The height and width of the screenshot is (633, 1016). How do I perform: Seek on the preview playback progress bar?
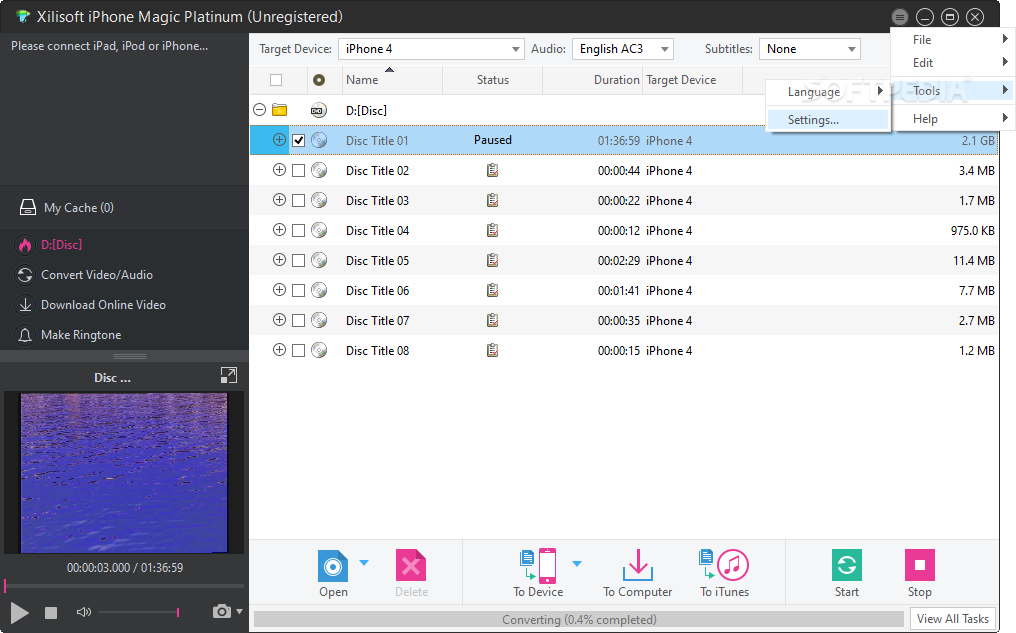tap(124, 586)
